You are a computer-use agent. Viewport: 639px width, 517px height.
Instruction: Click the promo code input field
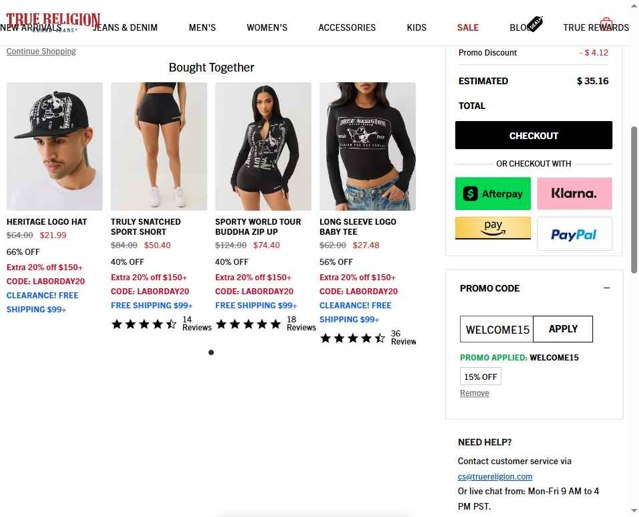497,329
